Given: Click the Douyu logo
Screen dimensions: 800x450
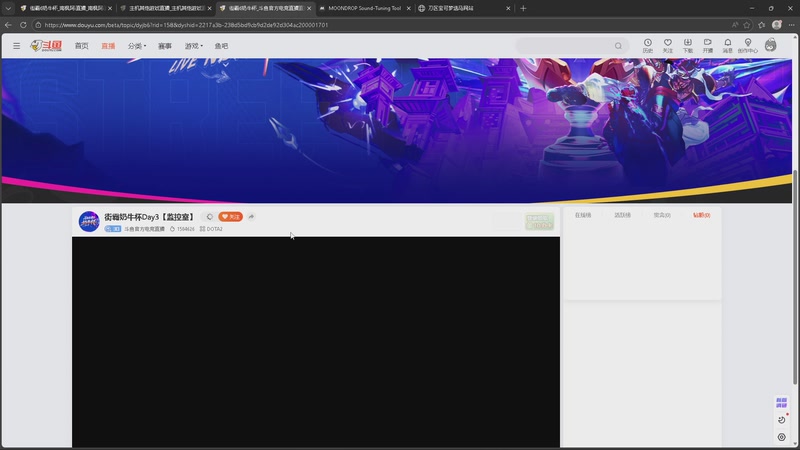Looking at the screenshot, I should [x=46, y=46].
